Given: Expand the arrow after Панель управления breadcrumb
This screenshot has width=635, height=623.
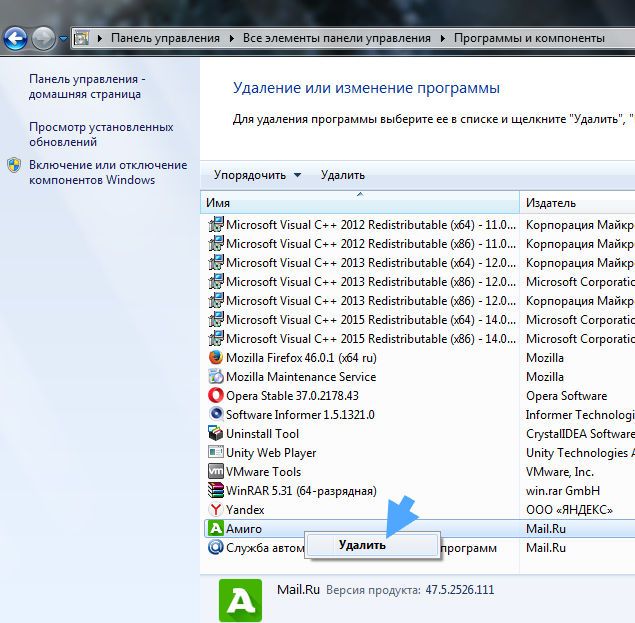Looking at the screenshot, I should point(232,38).
